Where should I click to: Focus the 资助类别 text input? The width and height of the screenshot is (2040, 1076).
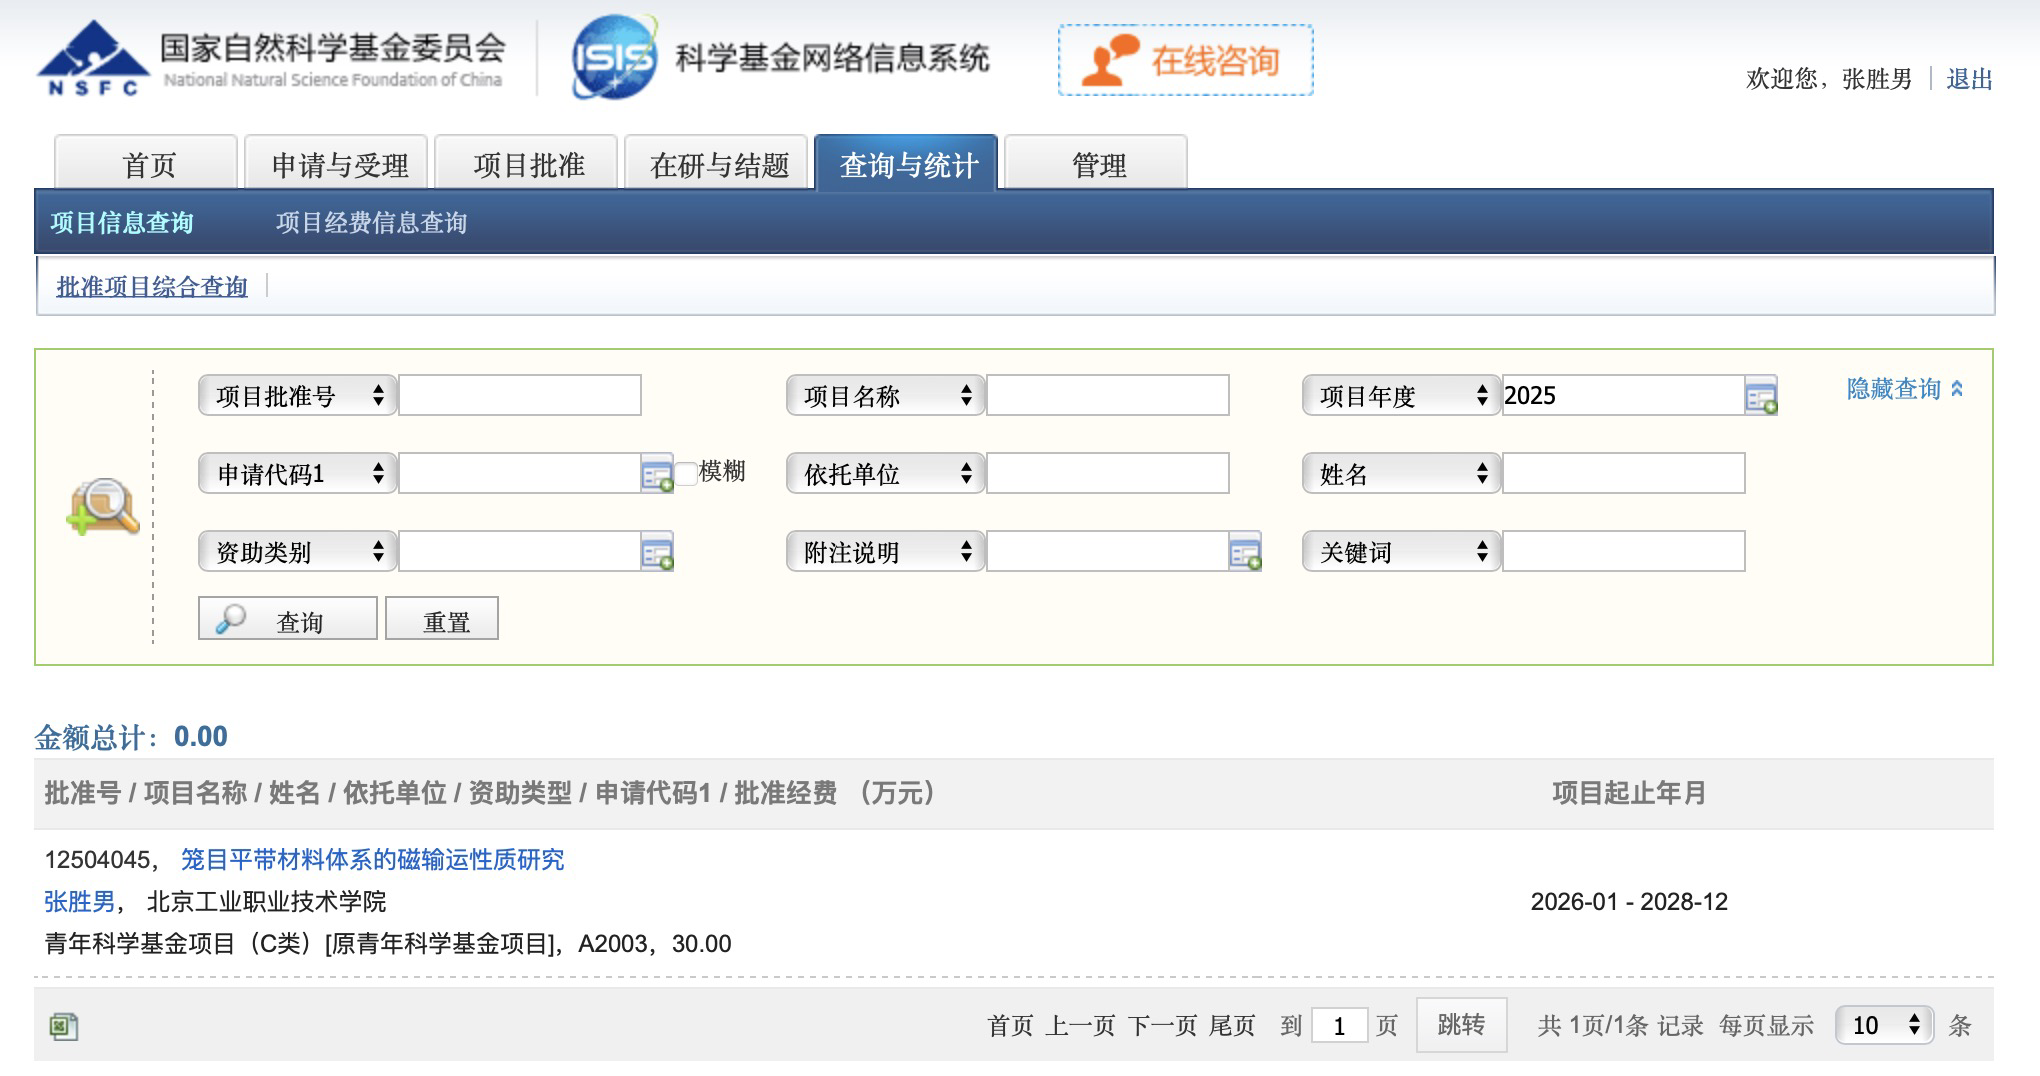[x=520, y=551]
